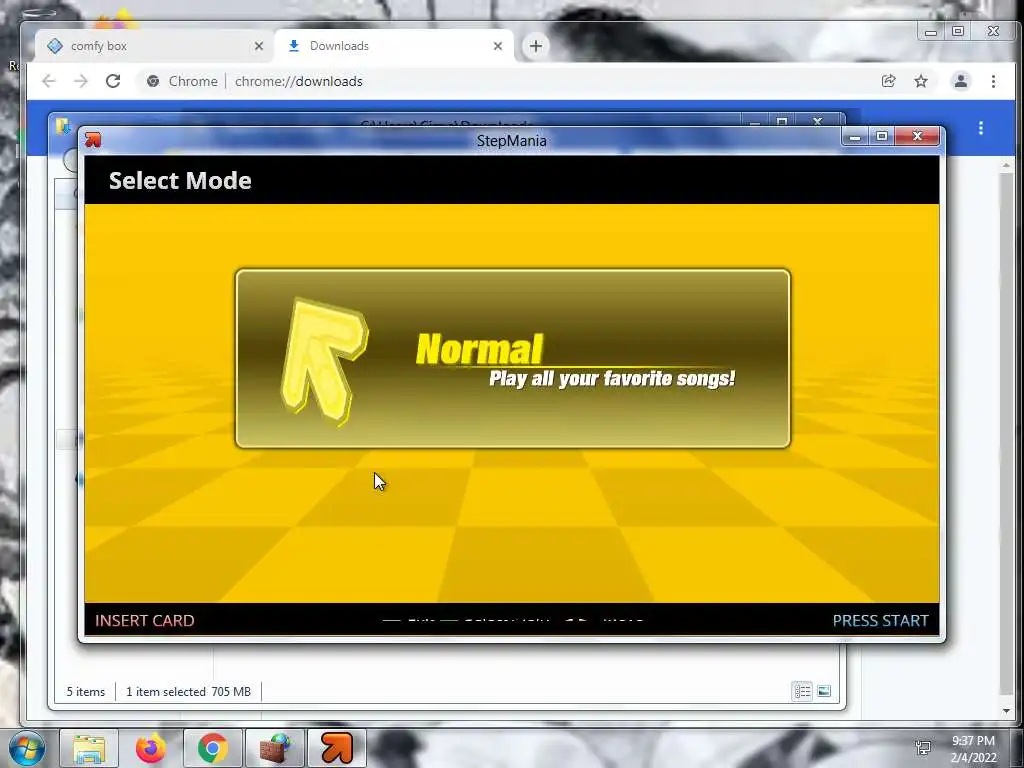Click the yellow arrow icon on Normal card
Image resolution: width=1024 pixels, height=768 pixels.
coord(324,362)
